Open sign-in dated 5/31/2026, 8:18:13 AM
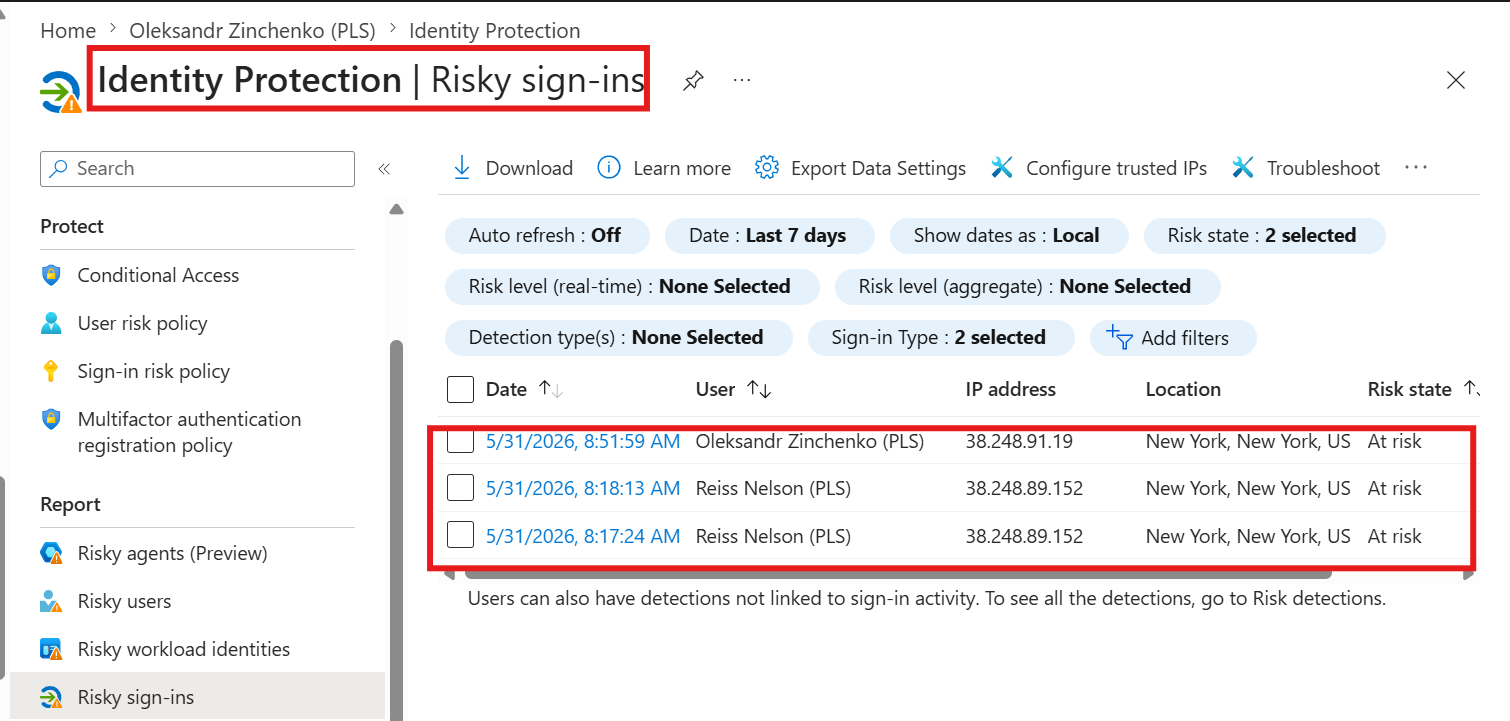The width and height of the screenshot is (1510, 721). pos(583,488)
